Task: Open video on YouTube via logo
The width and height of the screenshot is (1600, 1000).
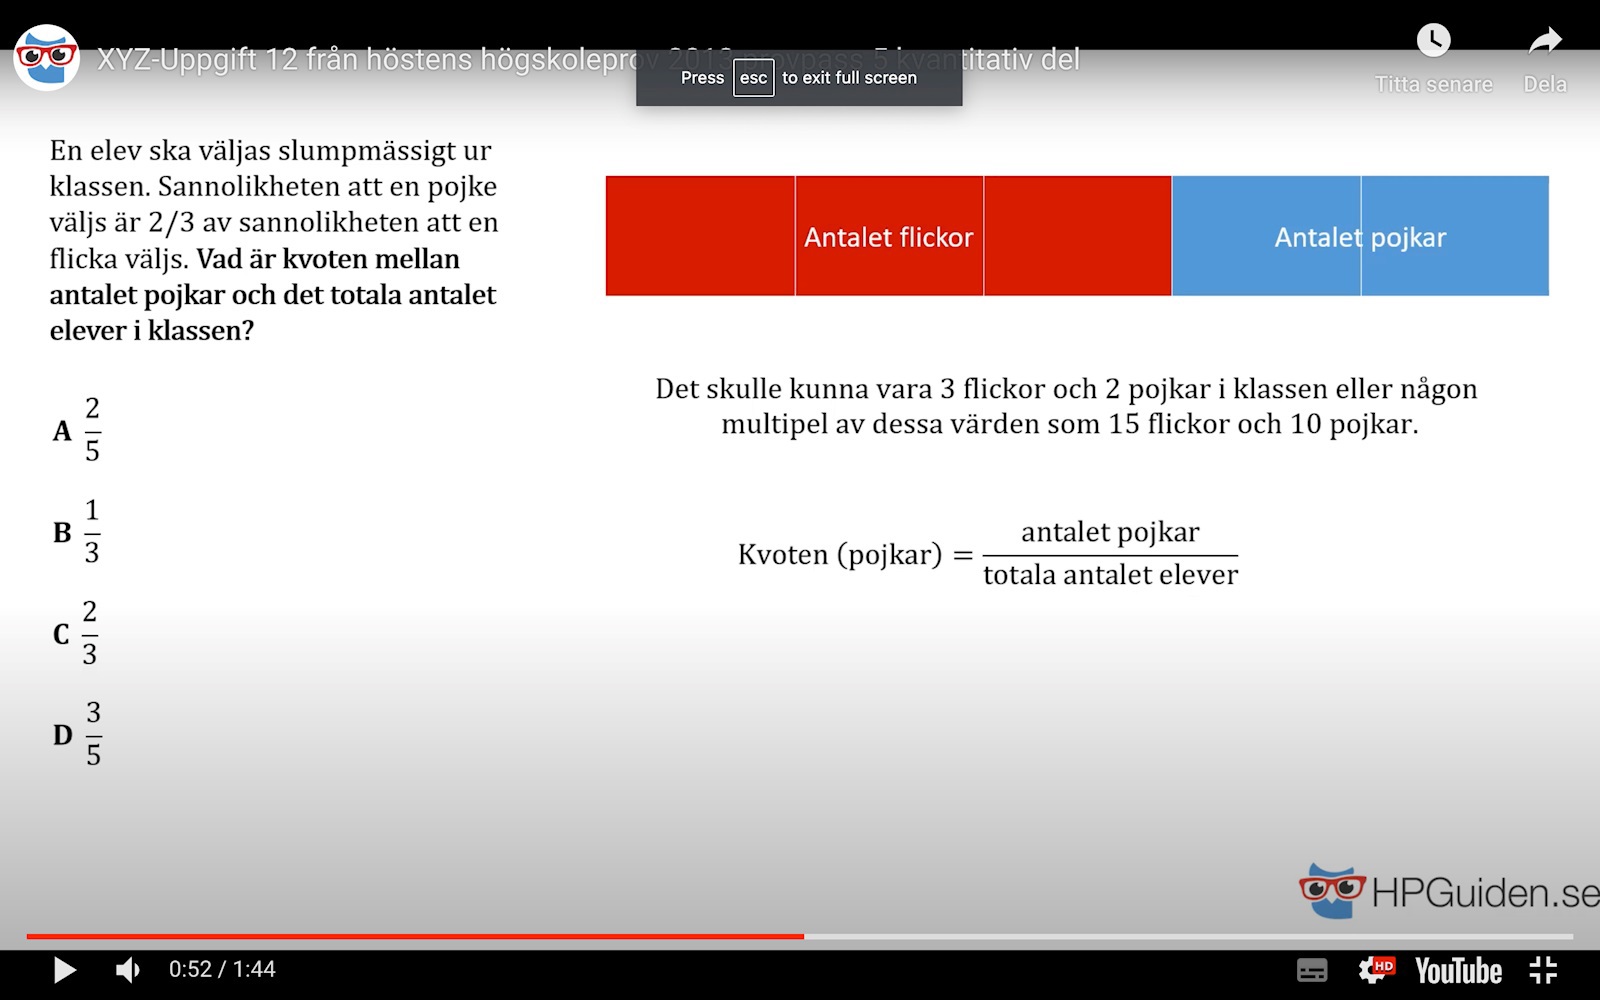Action: pyautogui.click(x=1458, y=970)
